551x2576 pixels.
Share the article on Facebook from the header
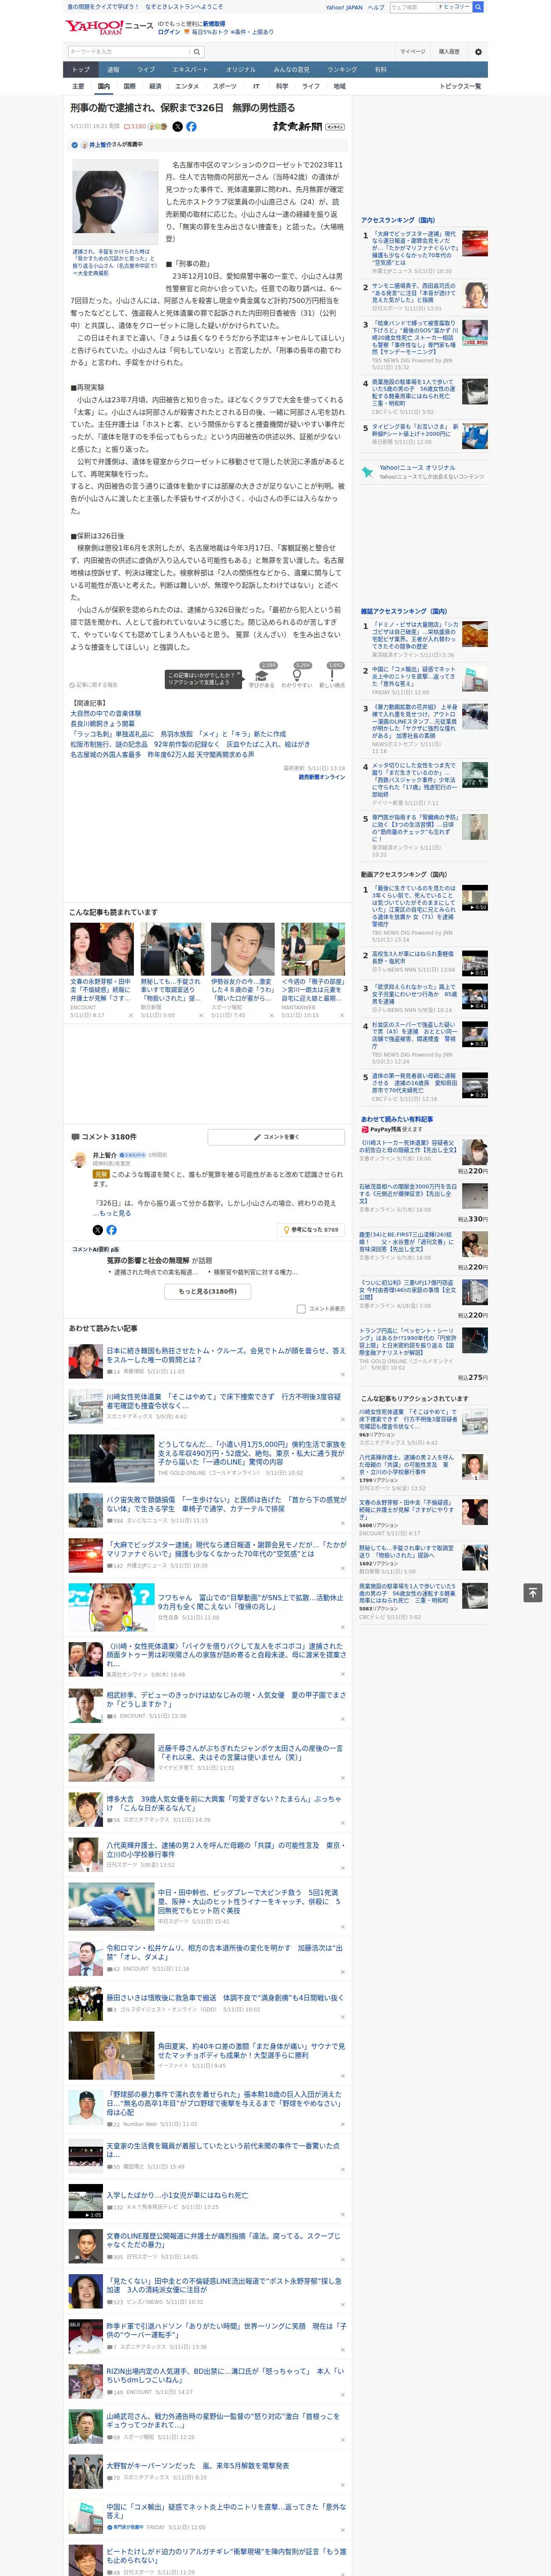point(191,127)
